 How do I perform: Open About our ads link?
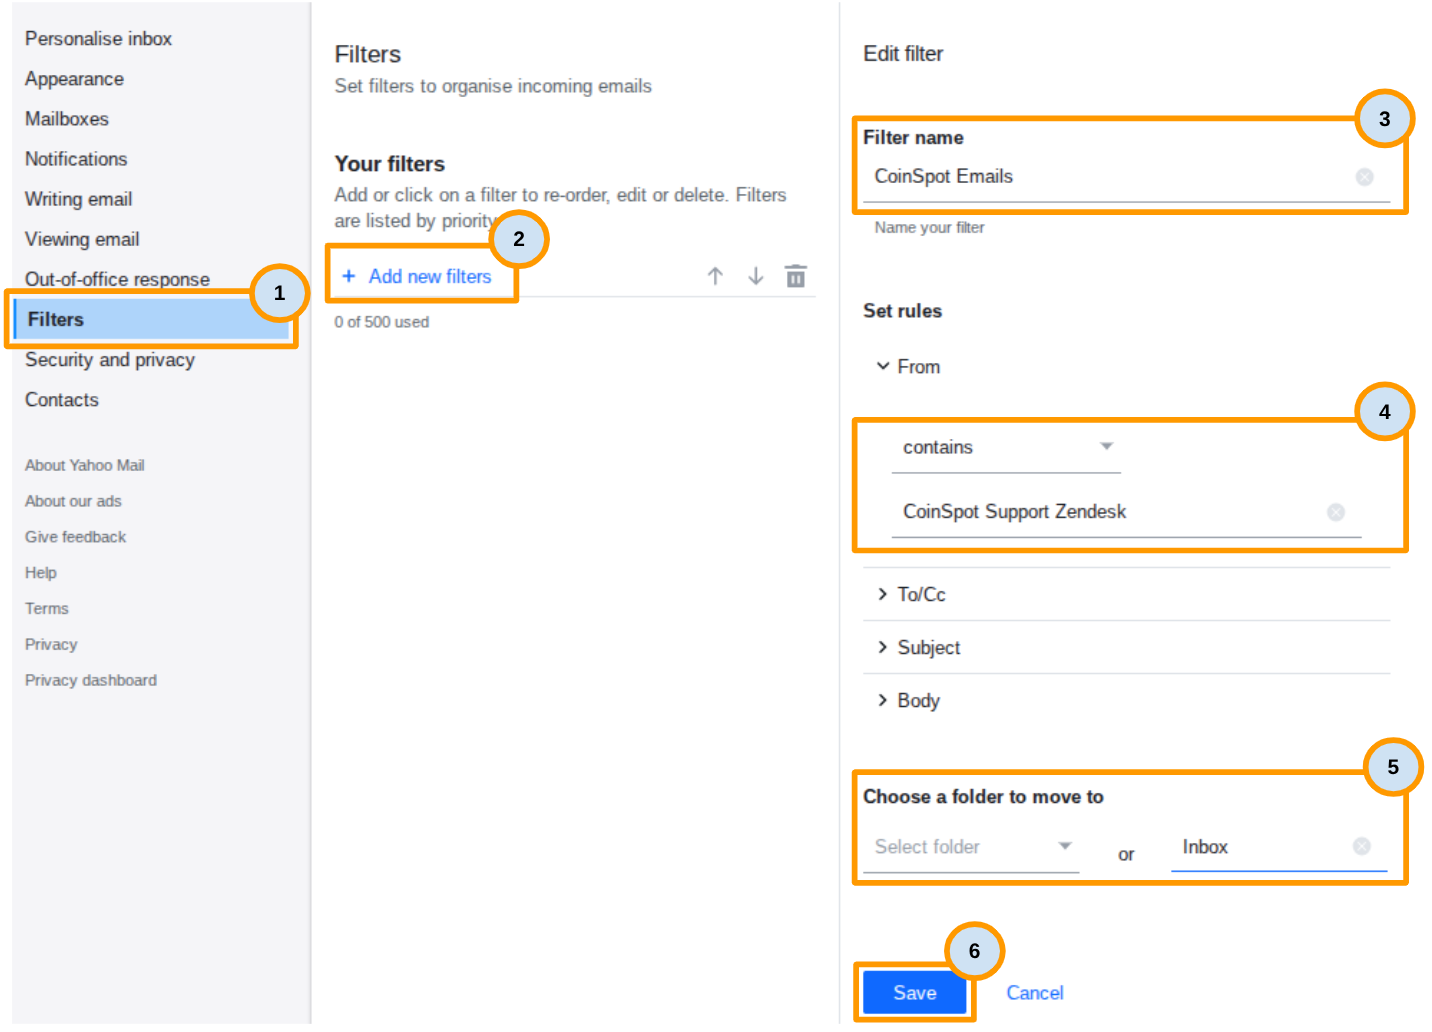[x=73, y=501]
